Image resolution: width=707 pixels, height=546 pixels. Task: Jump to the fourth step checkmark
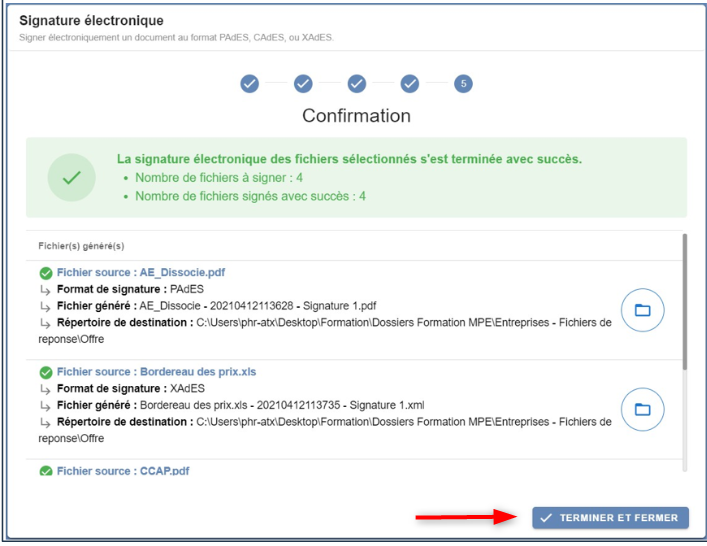click(410, 84)
